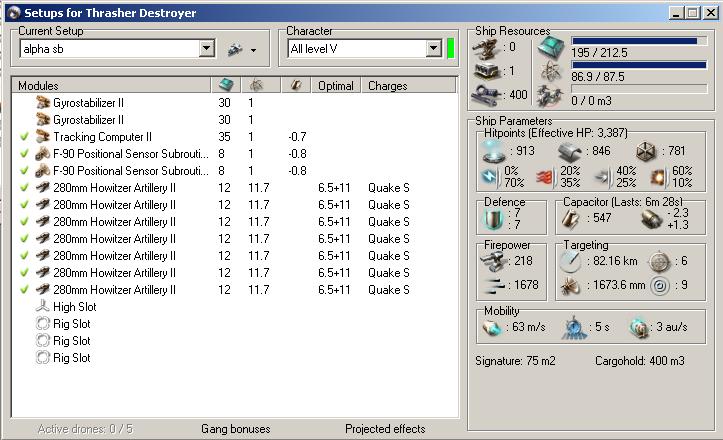Click the ship fitting icon next to setup

(x=235, y=49)
